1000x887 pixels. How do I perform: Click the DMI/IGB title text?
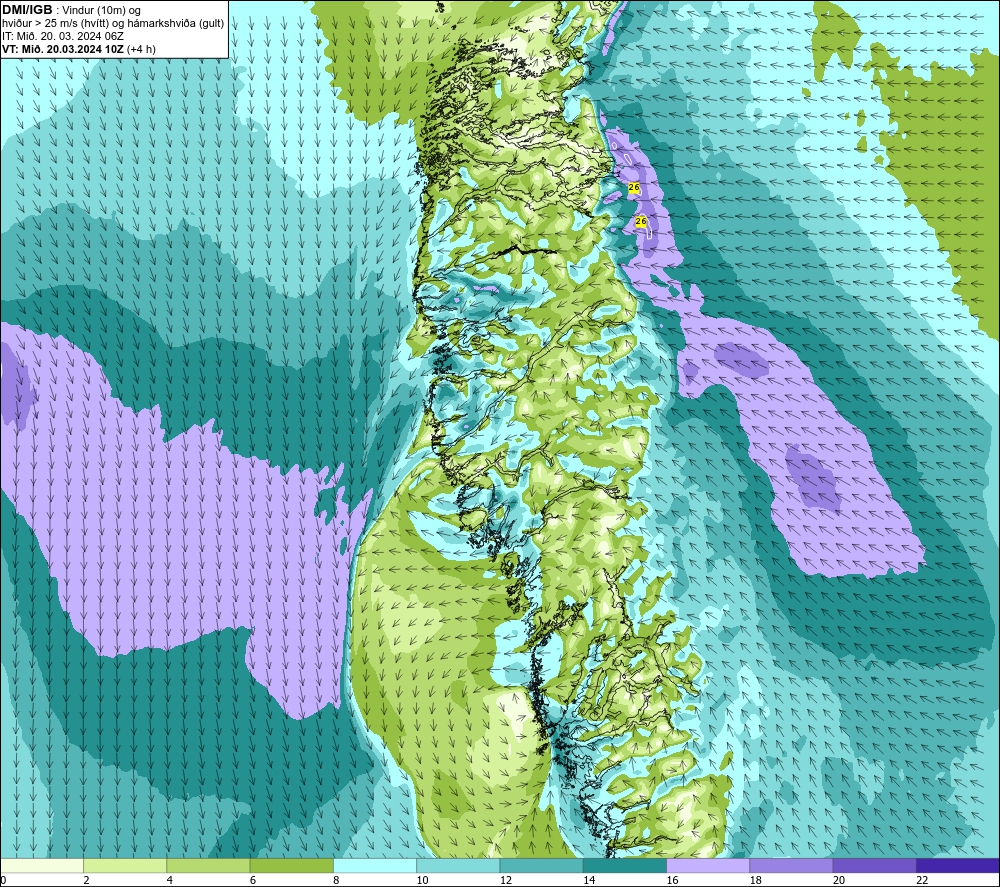coord(27,10)
